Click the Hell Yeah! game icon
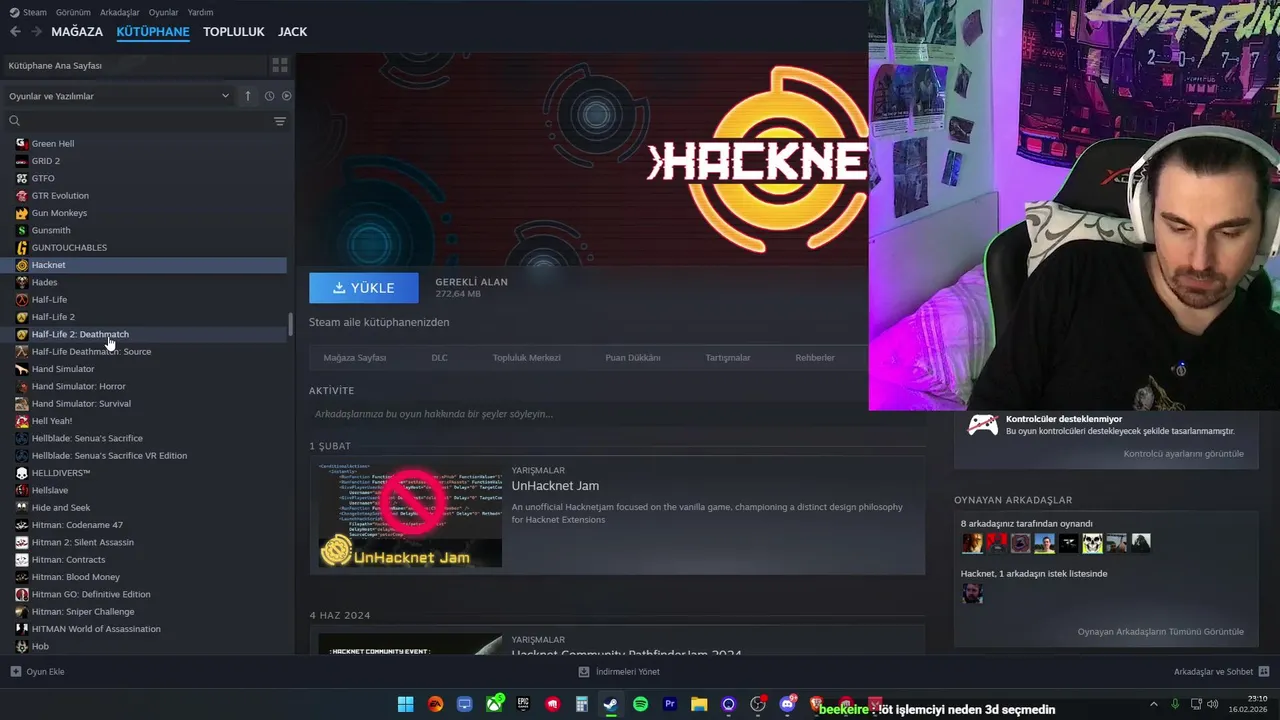The height and width of the screenshot is (720, 1280). point(22,421)
